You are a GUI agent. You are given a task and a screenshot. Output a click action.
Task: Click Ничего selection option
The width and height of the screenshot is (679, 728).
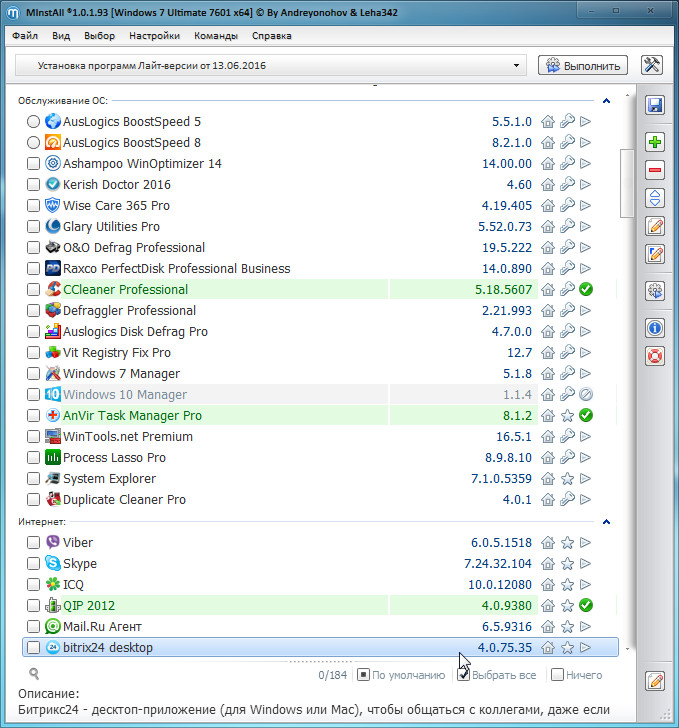point(576,675)
